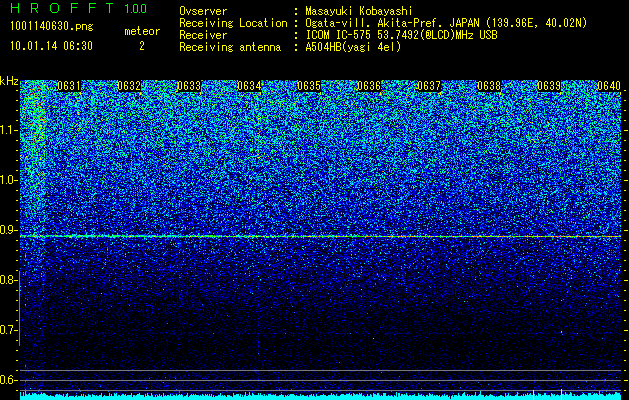
Task: Click the kHz axis unit label
Action: click(9, 81)
